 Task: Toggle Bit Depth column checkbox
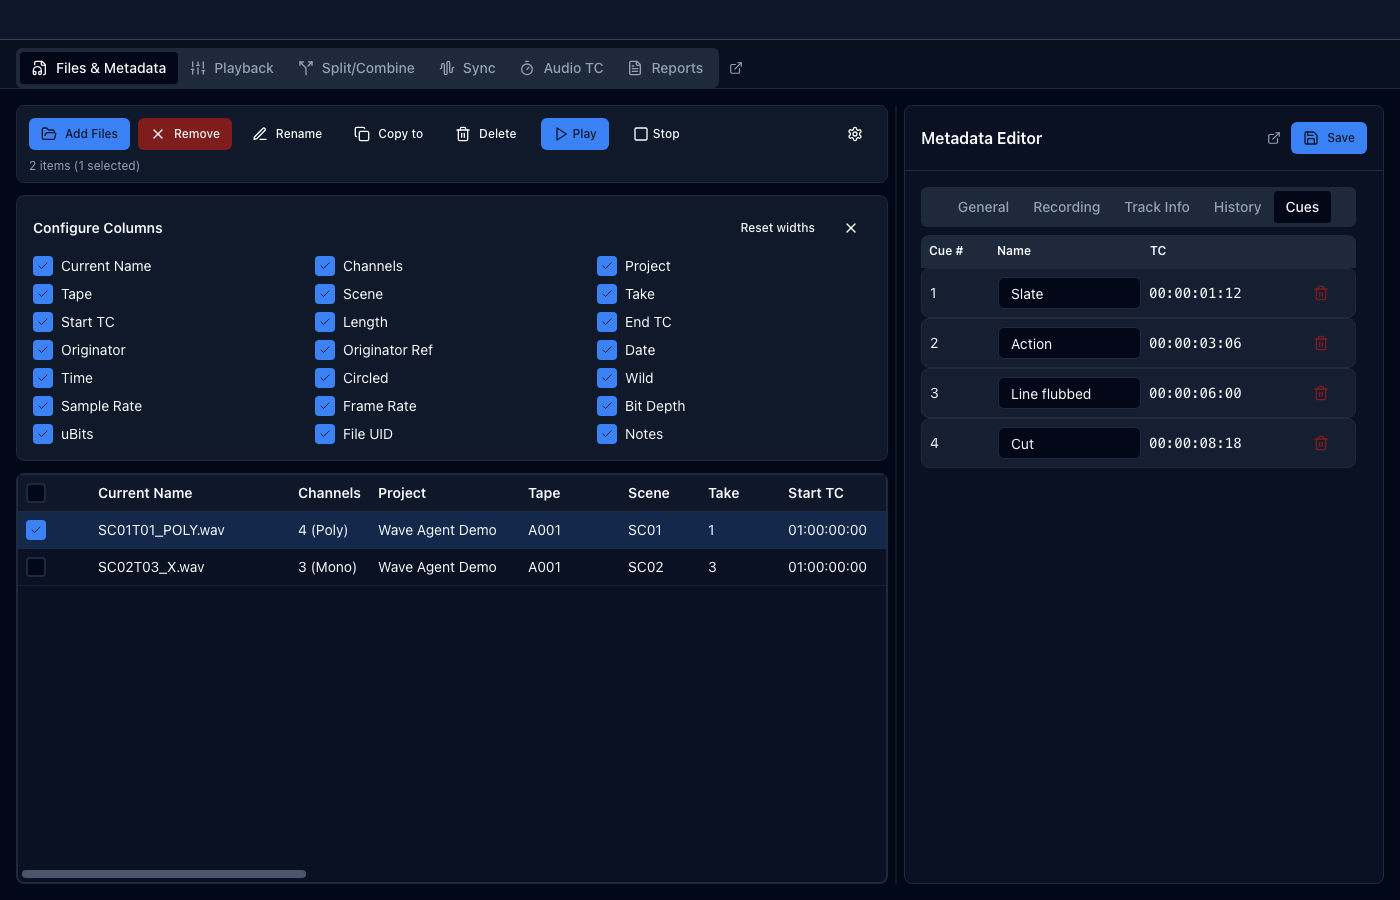(607, 406)
